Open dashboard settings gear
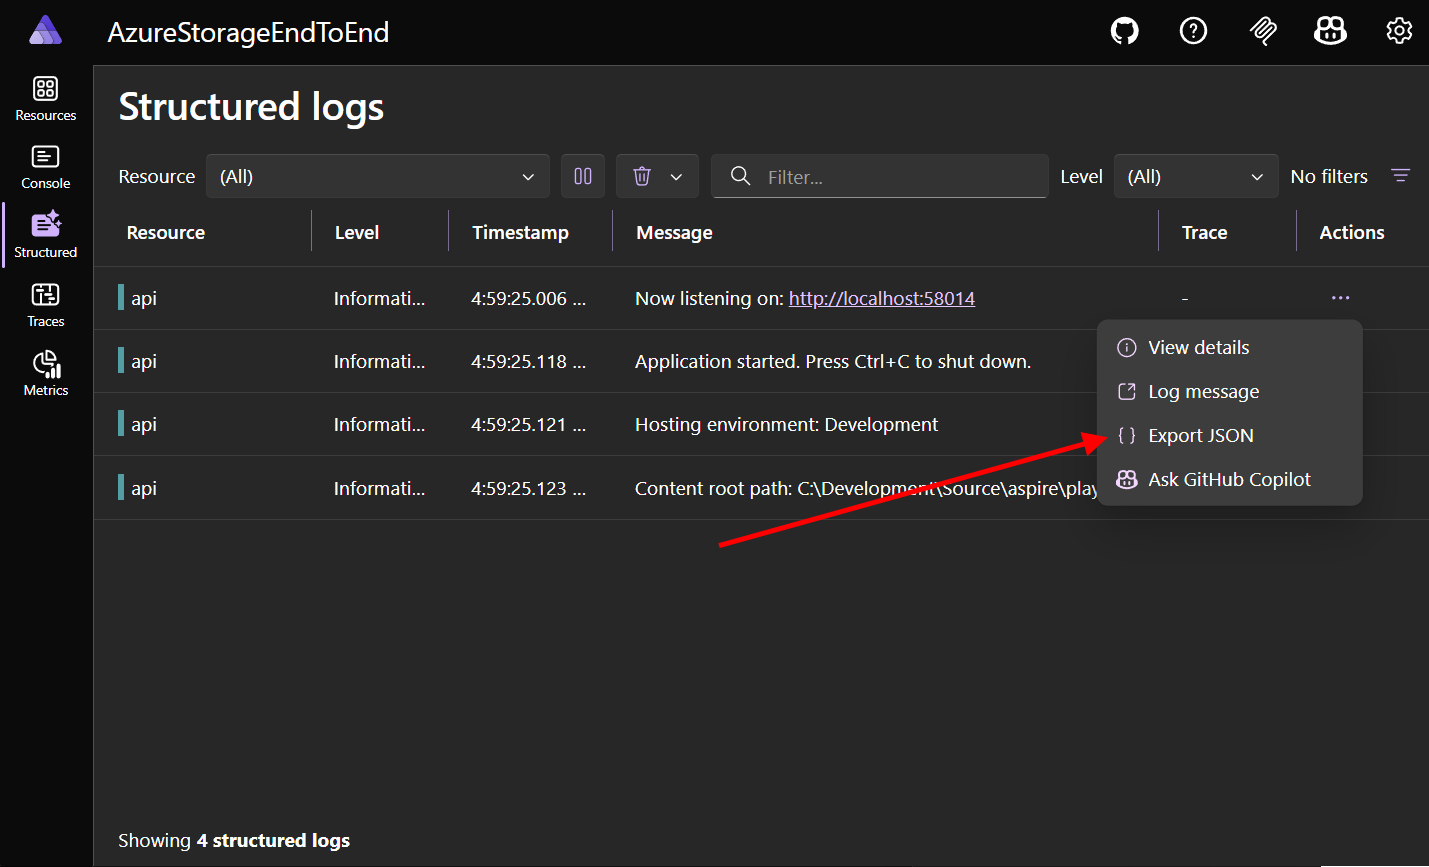This screenshot has height=867, width=1429. tap(1398, 31)
